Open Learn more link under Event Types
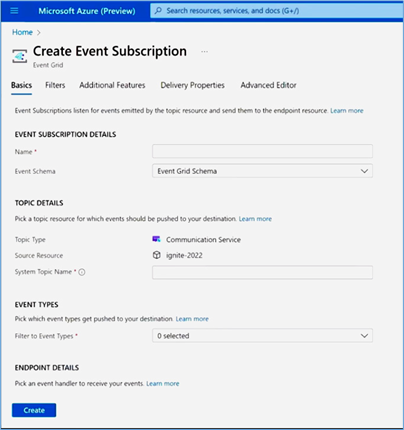 pos(192,319)
